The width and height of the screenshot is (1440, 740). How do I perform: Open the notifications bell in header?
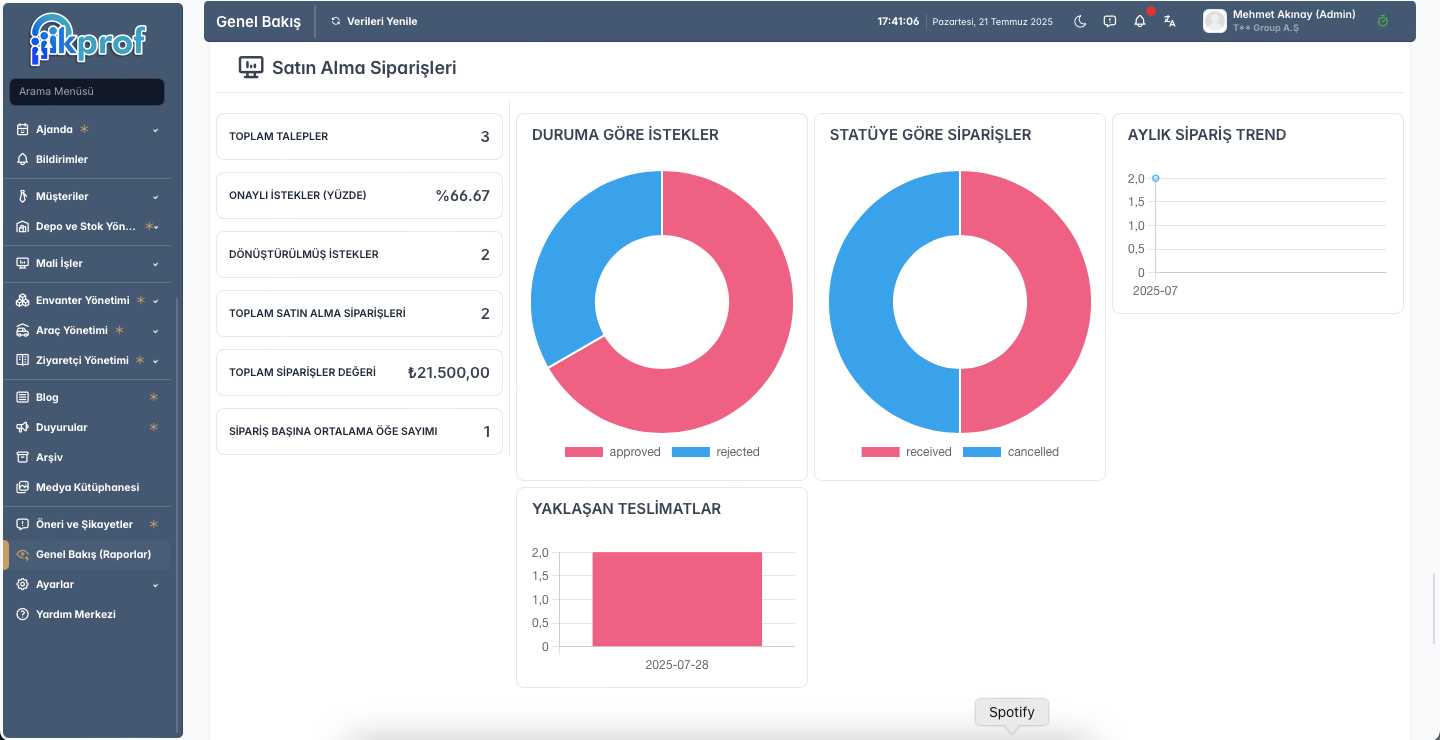click(x=1140, y=21)
